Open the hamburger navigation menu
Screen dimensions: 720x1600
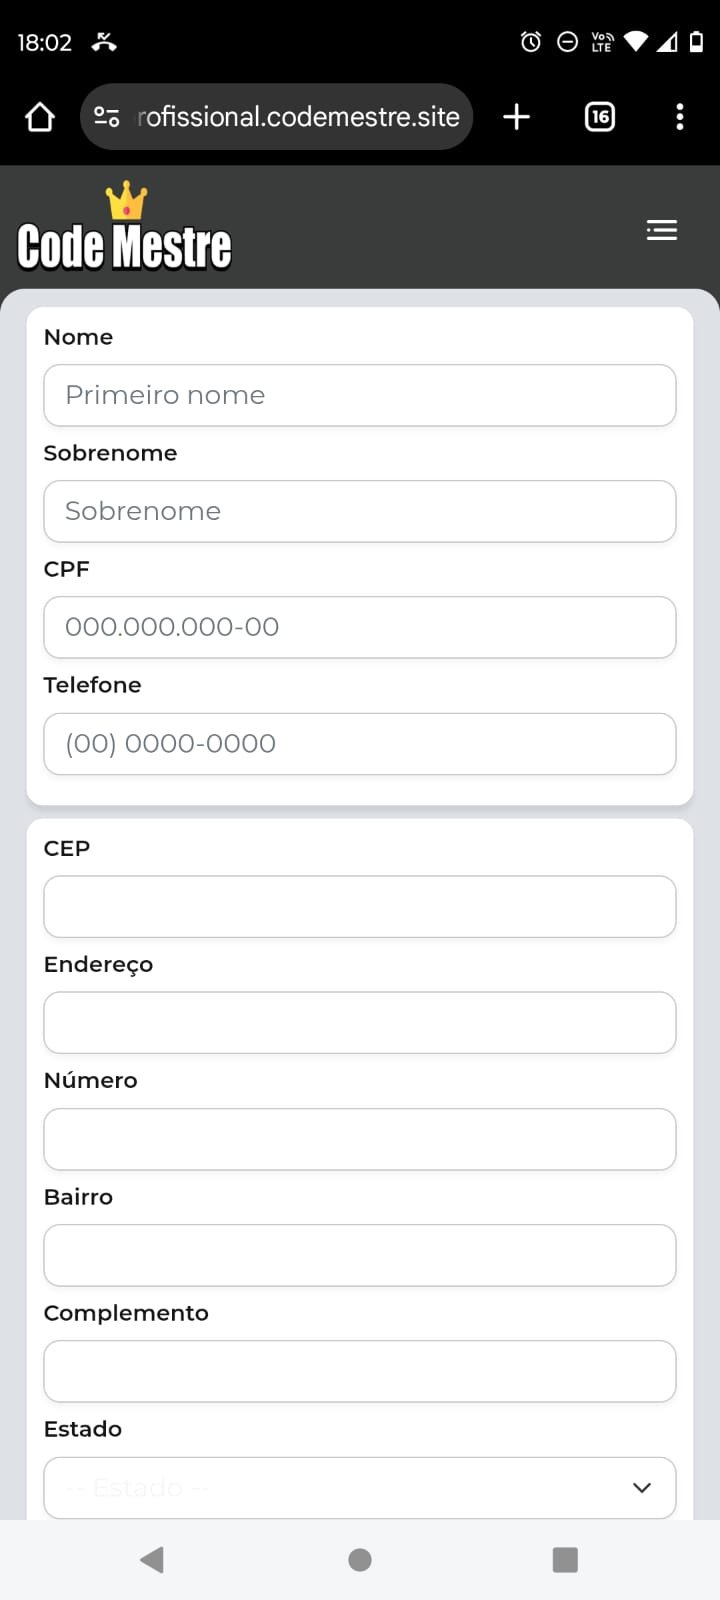pyautogui.click(x=661, y=231)
